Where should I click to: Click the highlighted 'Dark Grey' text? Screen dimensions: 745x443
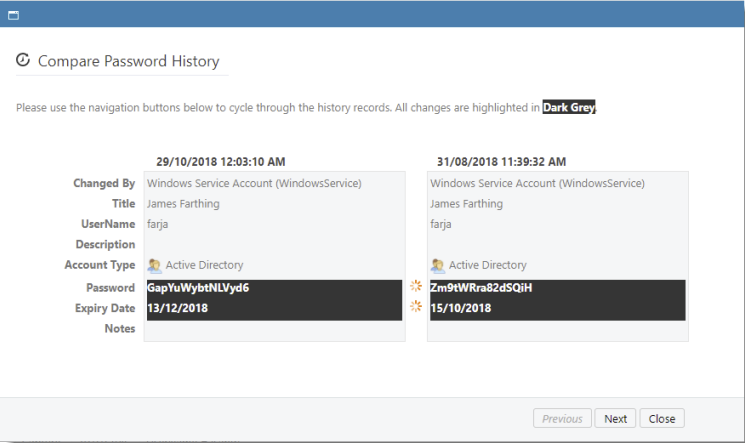tap(569, 107)
